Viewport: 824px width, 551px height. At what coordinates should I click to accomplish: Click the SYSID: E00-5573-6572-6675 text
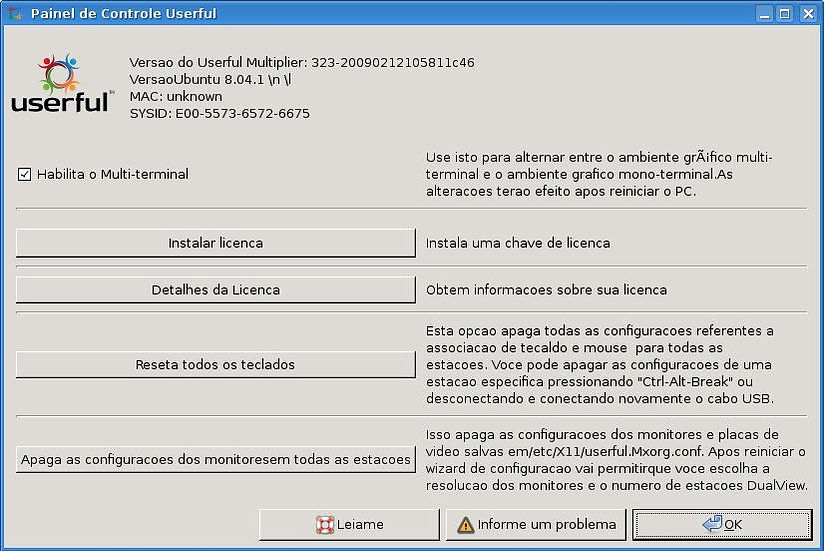[220, 113]
